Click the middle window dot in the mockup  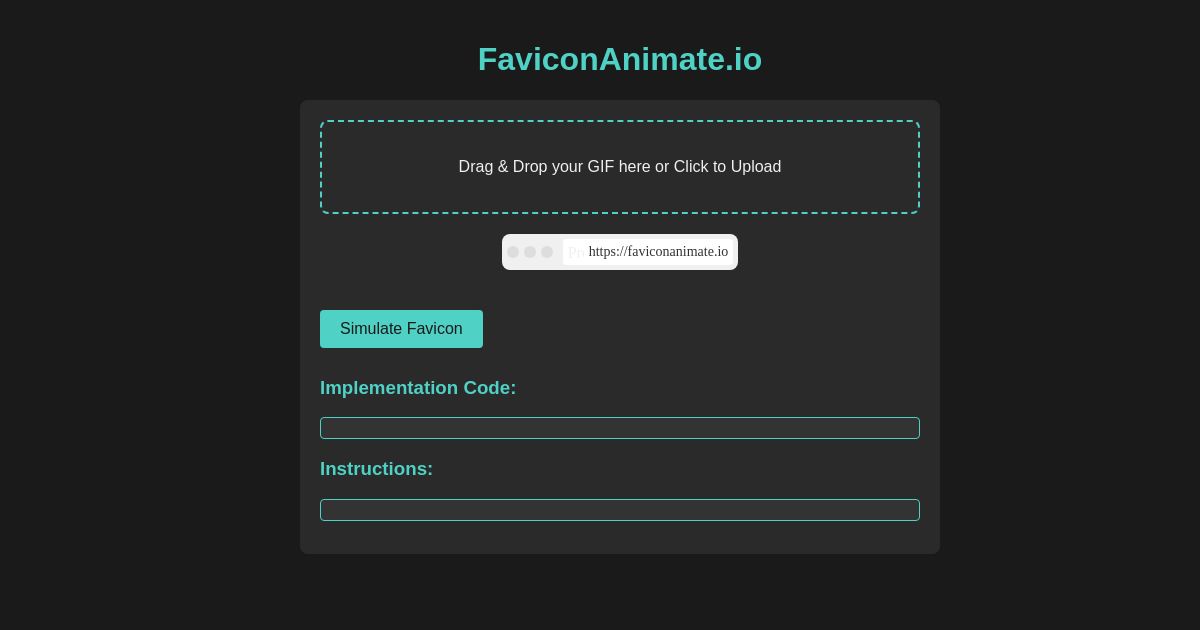(530, 252)
